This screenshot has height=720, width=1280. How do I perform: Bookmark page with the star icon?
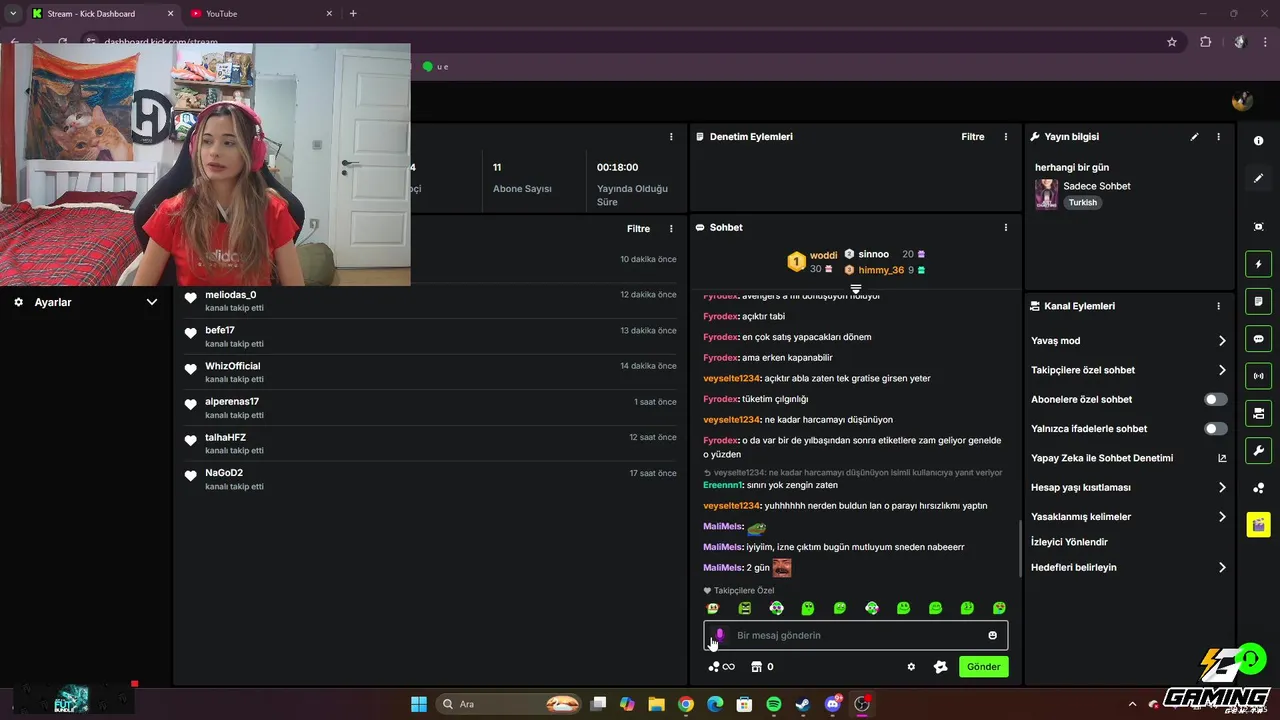pos(1172,42)
